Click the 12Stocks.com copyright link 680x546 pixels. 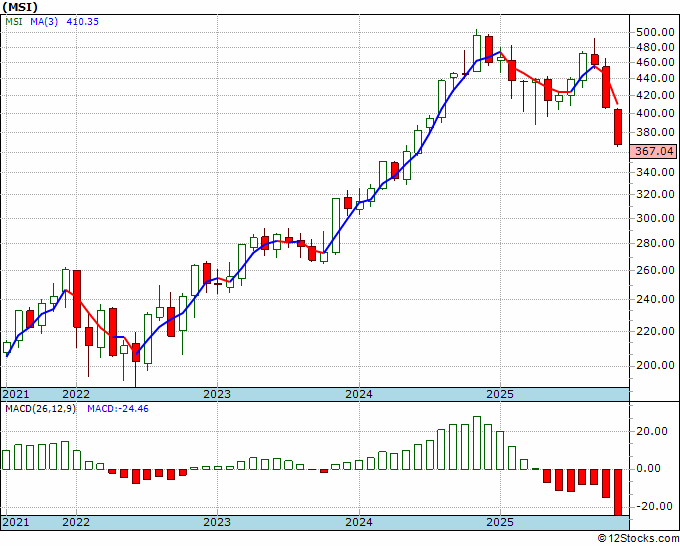click(x=638, y=539)
